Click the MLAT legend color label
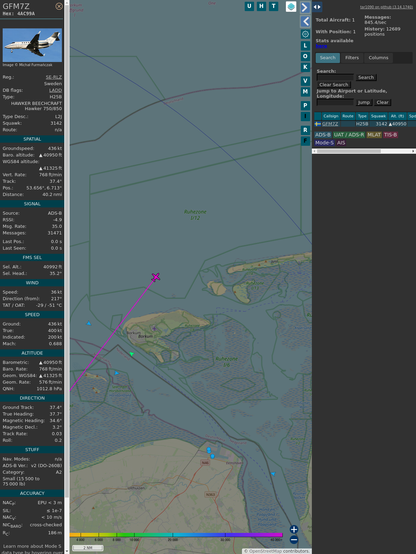This screenshot has width=416, height=554. coord(374,135)
